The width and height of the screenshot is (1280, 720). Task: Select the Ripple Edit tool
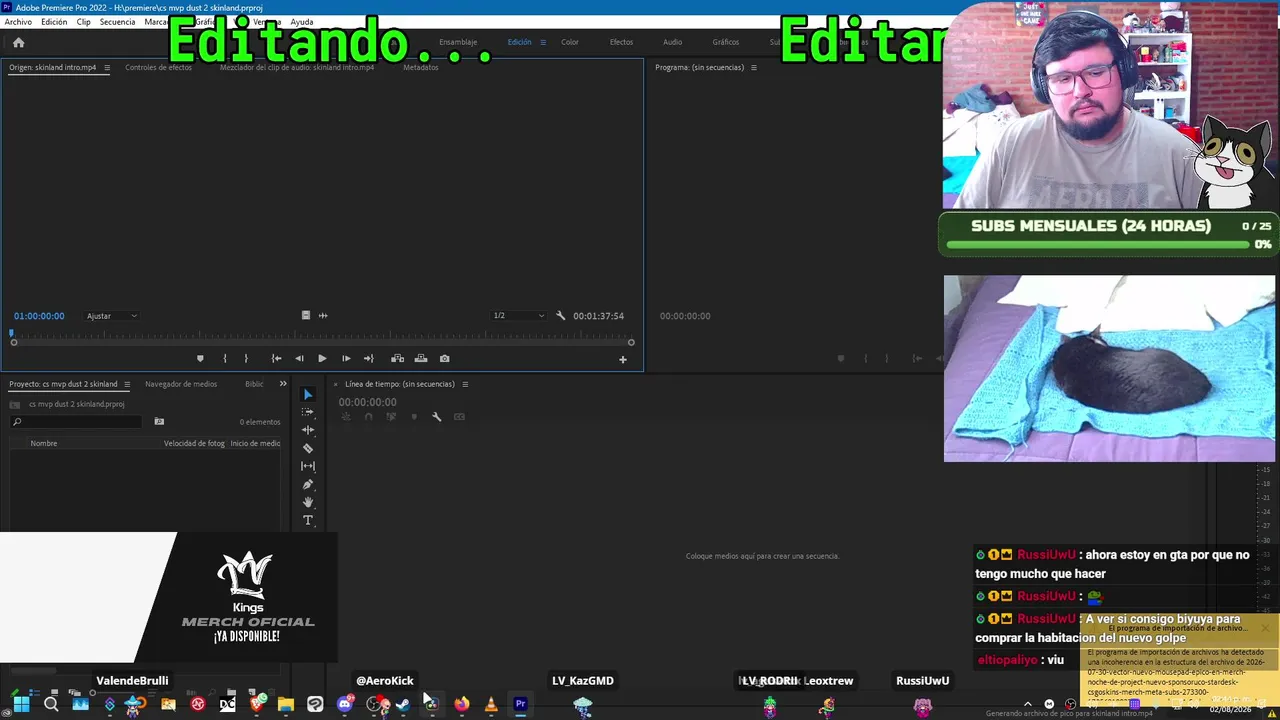point(308,430)
